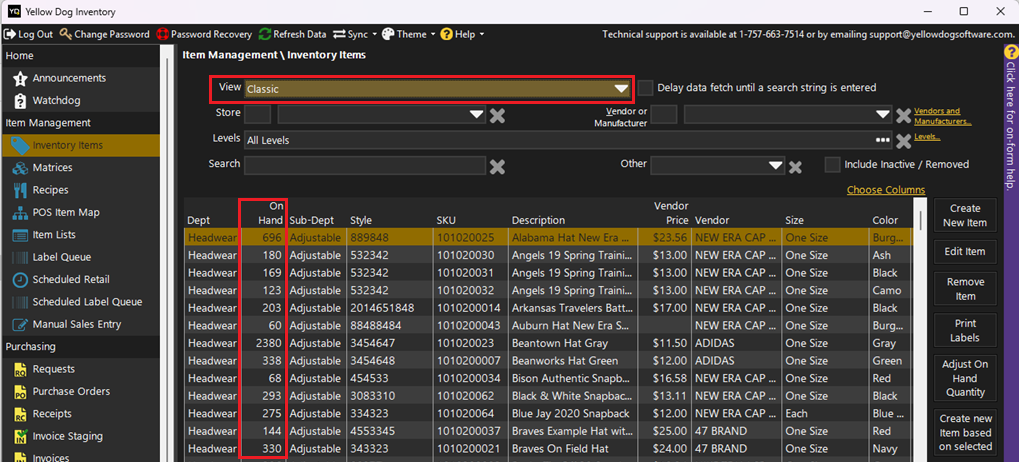Image resolution: width=1019 pixels, height=462 pixels.
Task: Open Announcements from the sidebar
Action: 68,78
